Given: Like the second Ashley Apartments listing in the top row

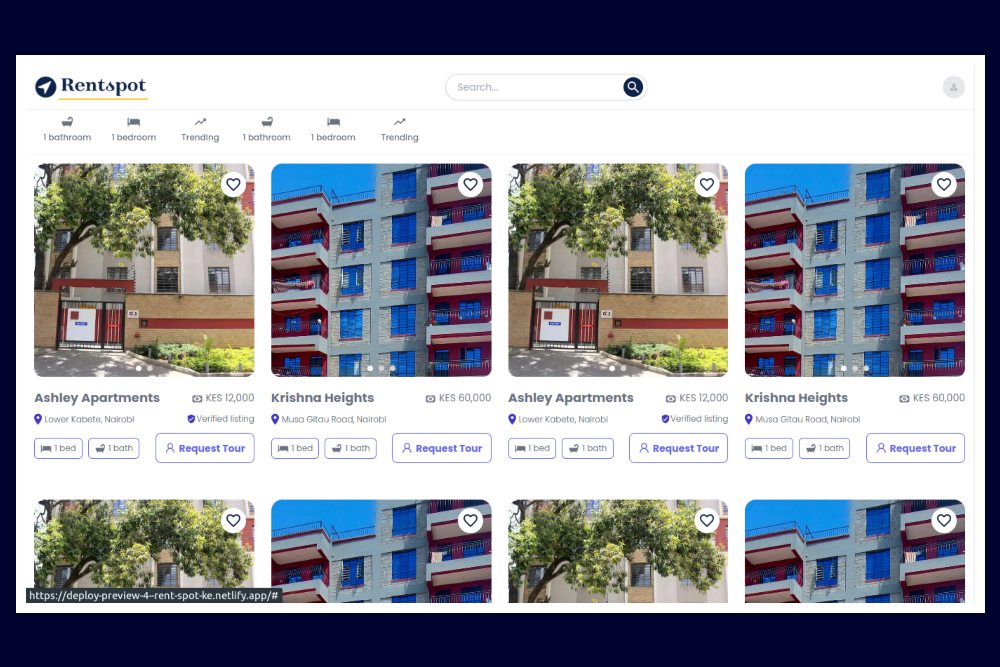Looking at the screenshot, I should pos(707,184).
